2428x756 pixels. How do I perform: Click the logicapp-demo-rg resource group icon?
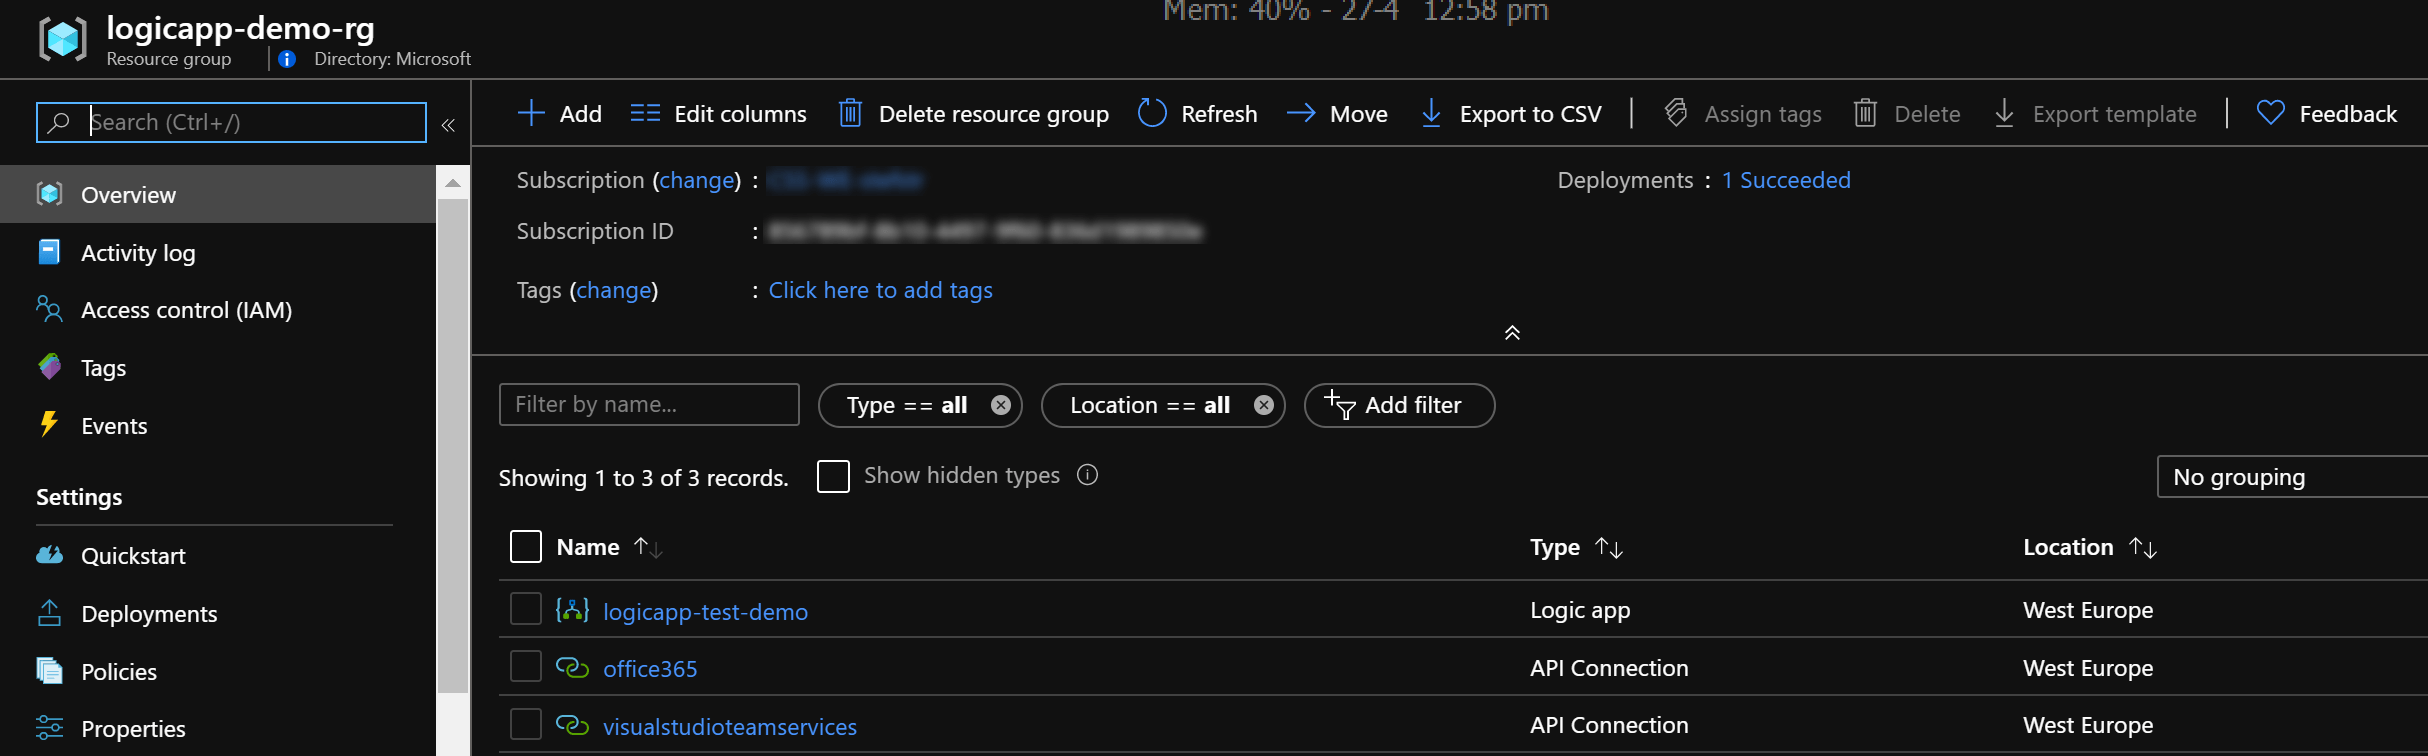[x=62, y=38]
